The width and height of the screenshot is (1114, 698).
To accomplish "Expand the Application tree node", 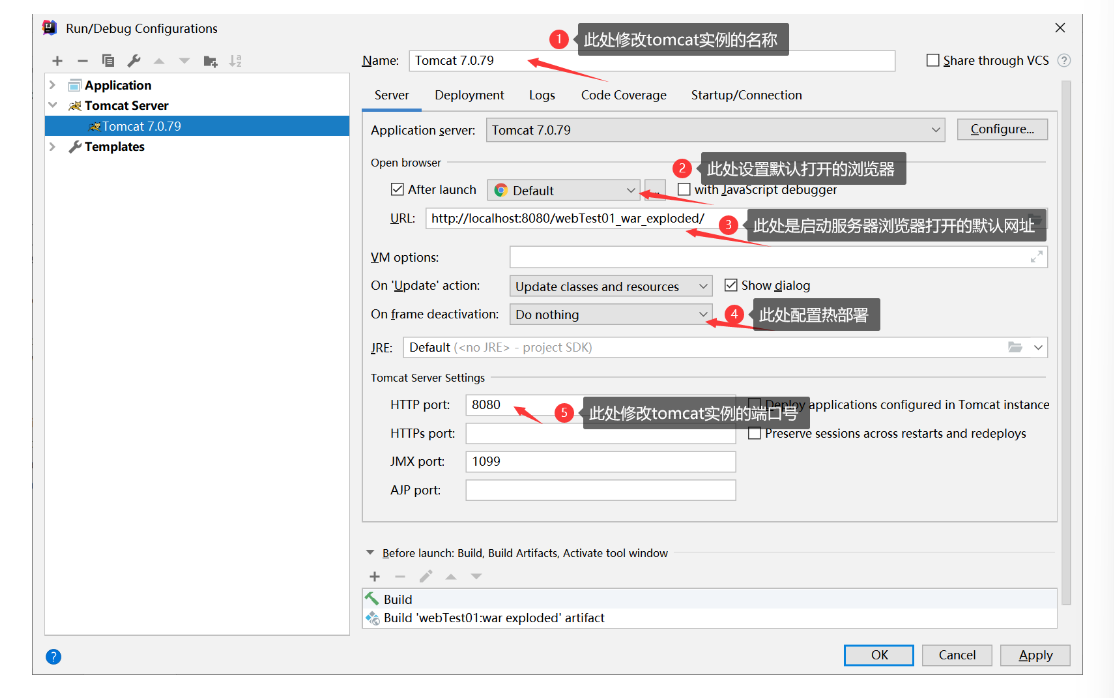I will coord(52,85).
